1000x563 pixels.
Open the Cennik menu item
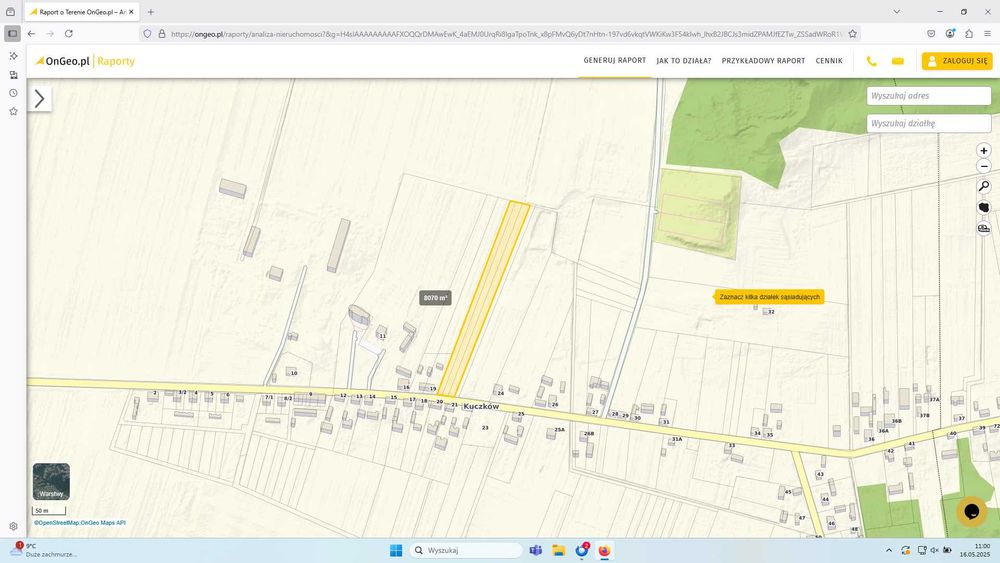pos(828,61)
